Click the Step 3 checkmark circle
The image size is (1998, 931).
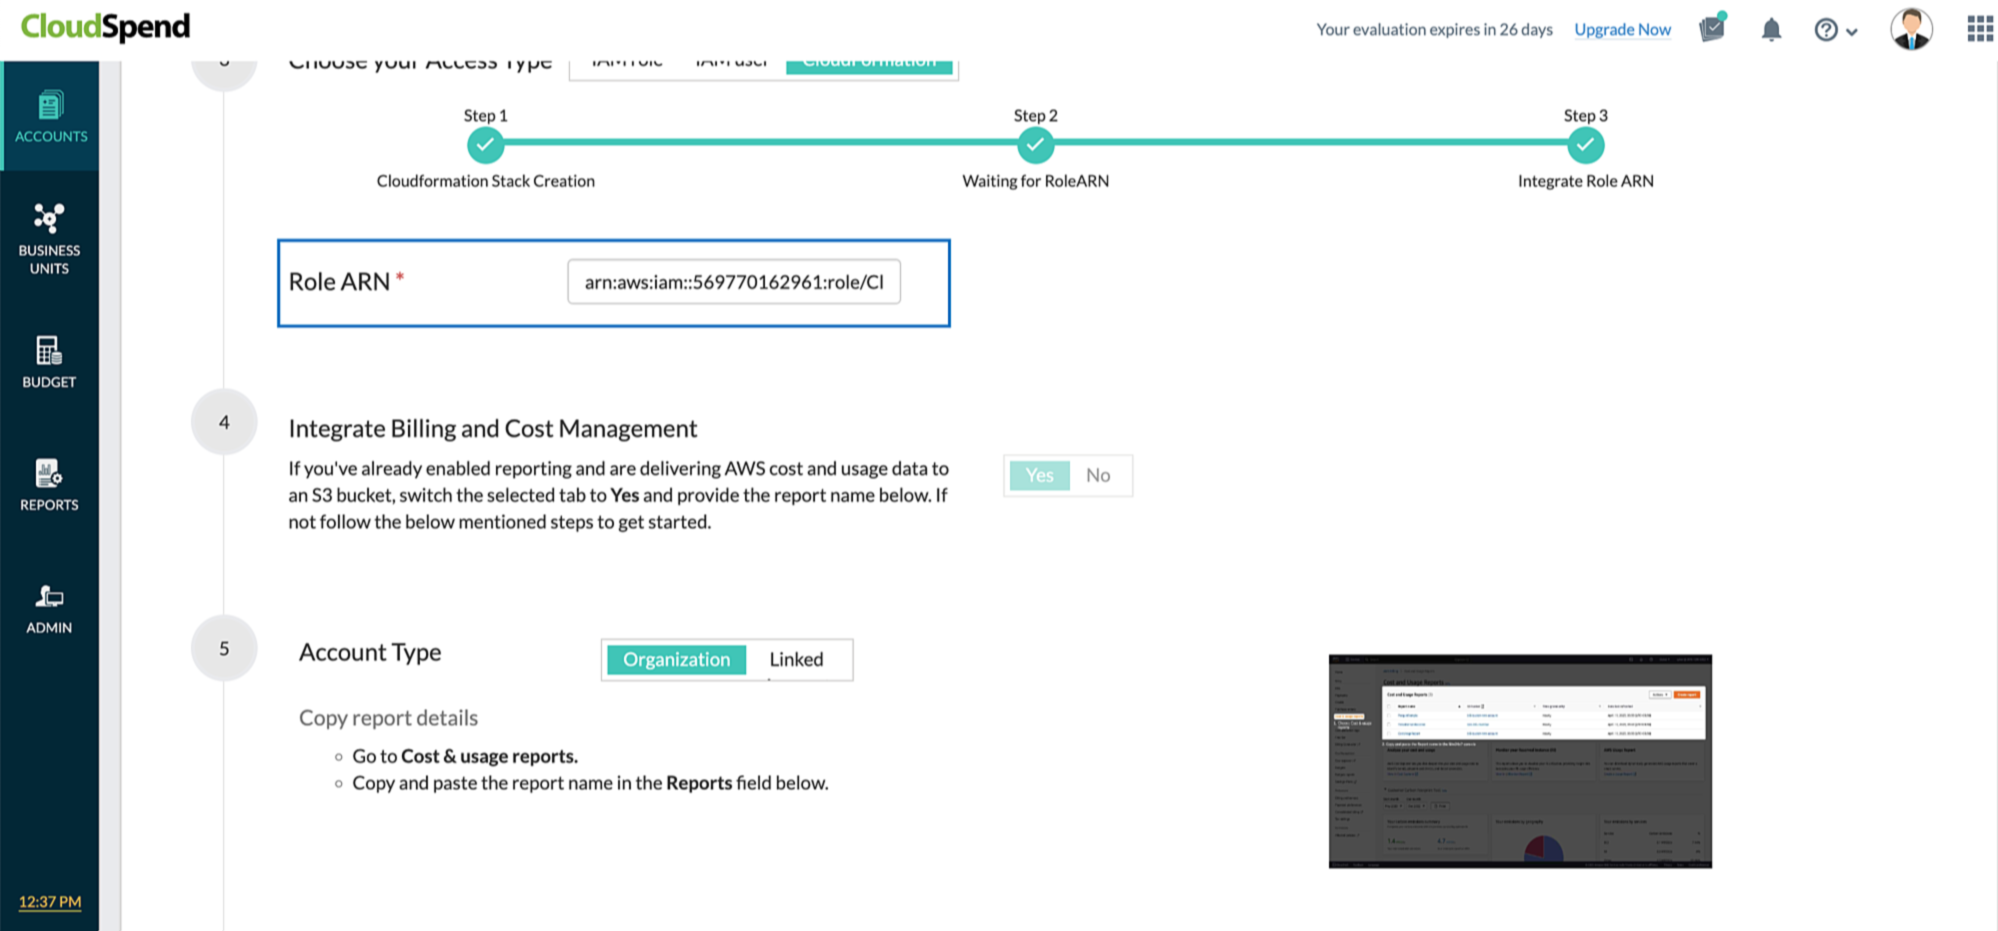coord(1585,145)
